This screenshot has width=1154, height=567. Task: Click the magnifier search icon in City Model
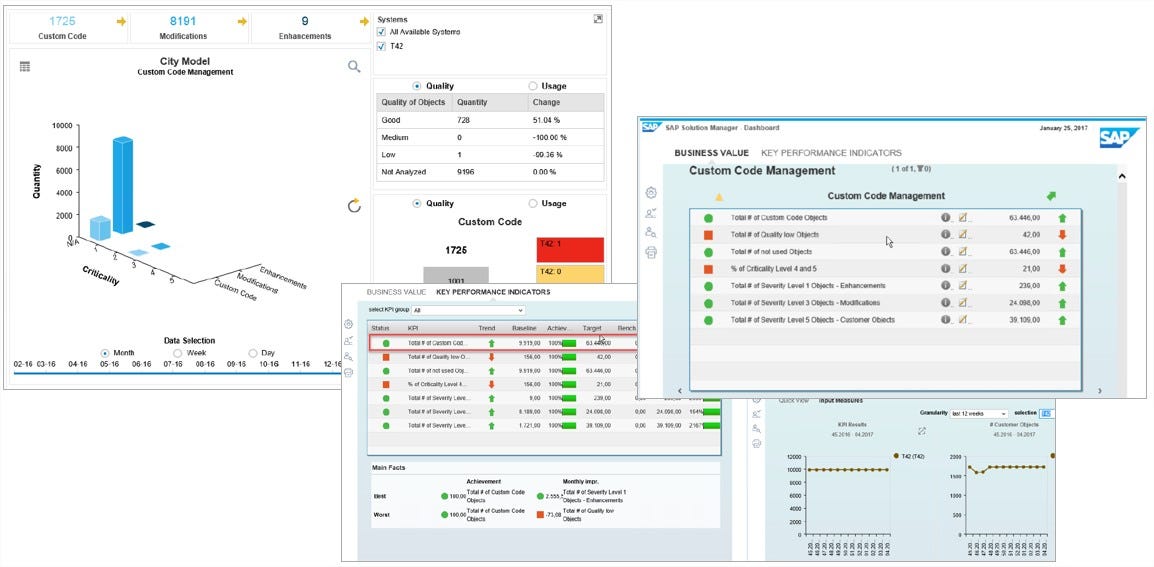coord(354,66)
